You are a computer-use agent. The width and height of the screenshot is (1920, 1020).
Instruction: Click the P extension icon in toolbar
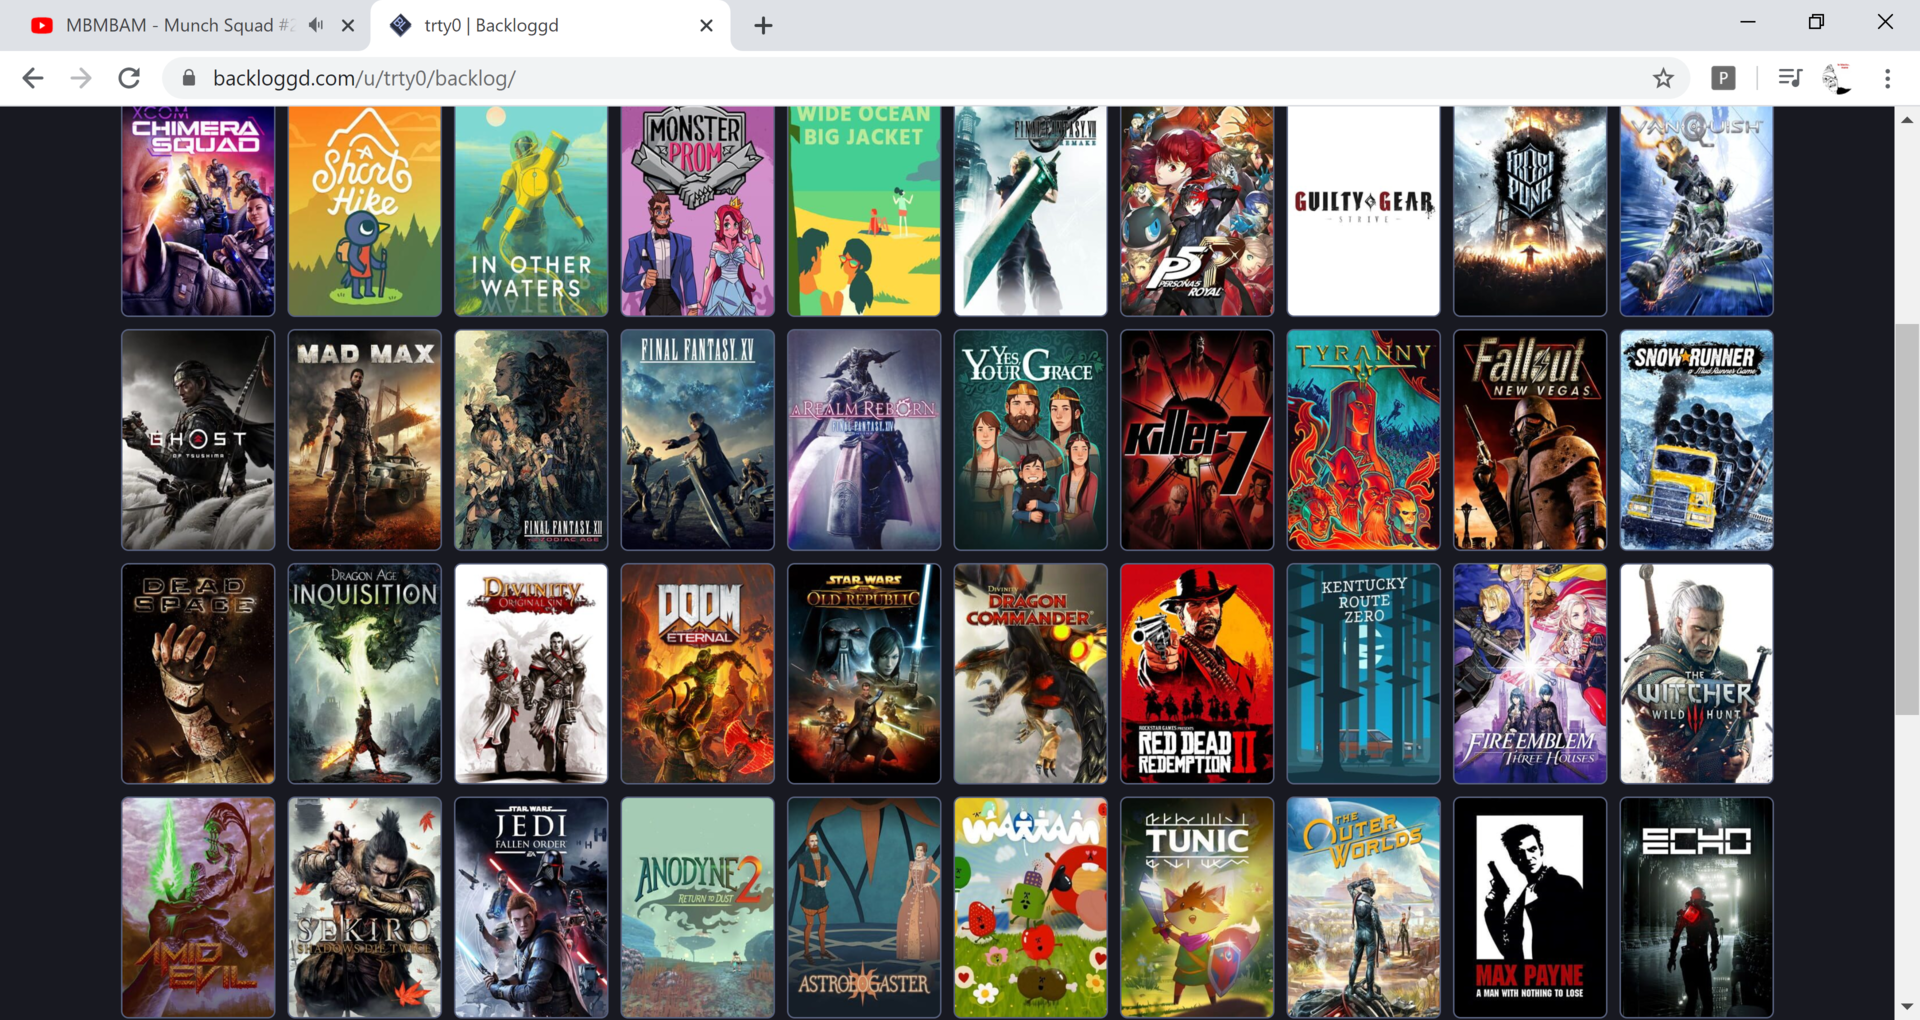click(1723, 78)
